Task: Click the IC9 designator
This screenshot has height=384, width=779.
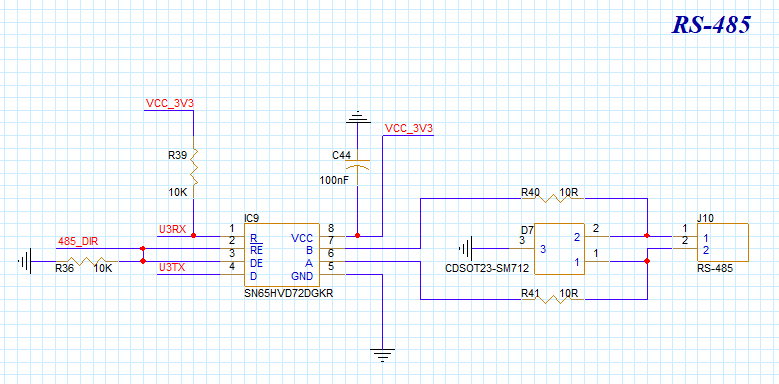Action: tap(251, 218)
